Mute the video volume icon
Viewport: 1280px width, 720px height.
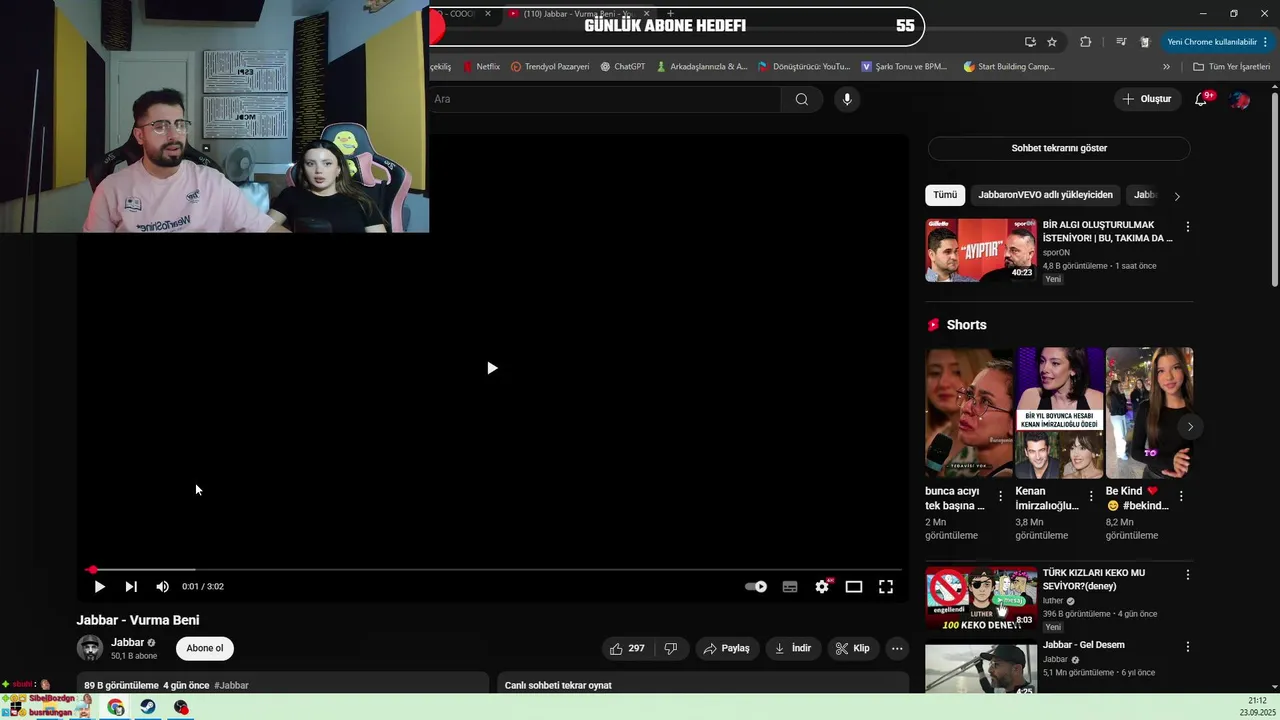162,587
